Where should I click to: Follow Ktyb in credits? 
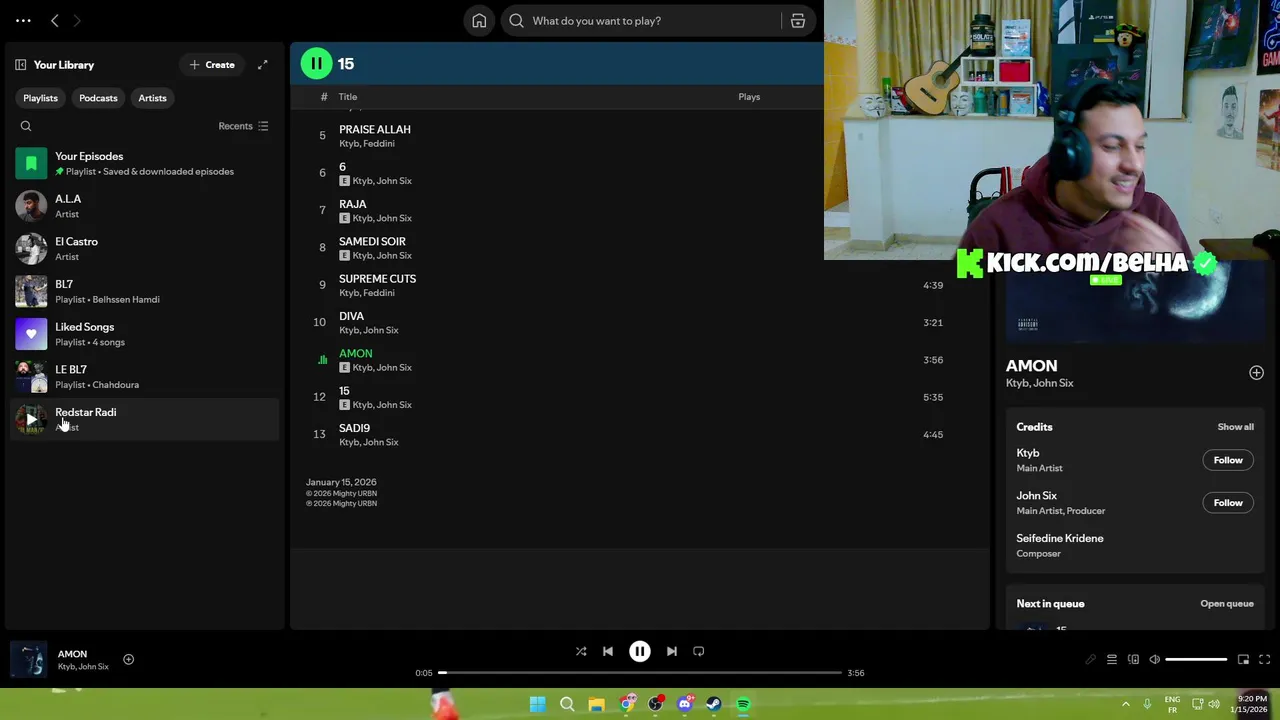pos(1228,460)
